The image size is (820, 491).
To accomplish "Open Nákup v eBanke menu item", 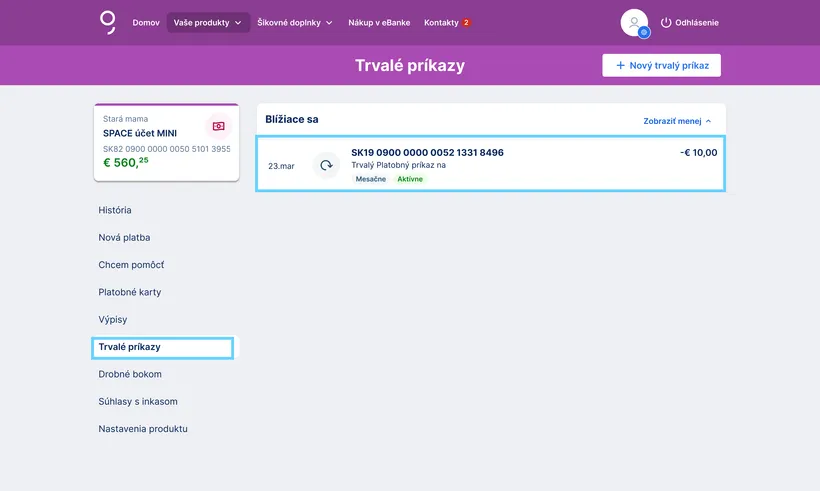I will pos(379,22).
